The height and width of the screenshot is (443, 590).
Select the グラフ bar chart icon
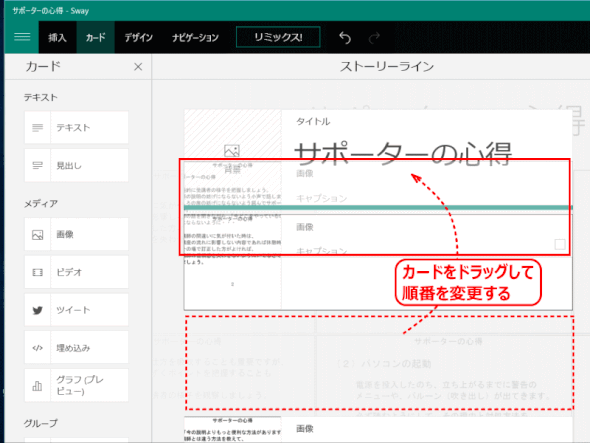point(37,385)
